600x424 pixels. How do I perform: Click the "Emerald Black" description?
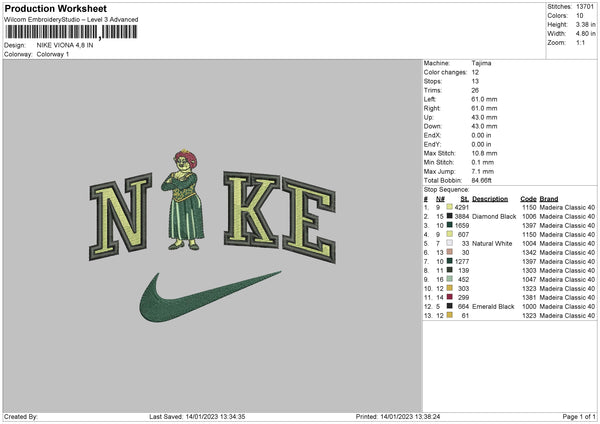(x=493, y=306)
